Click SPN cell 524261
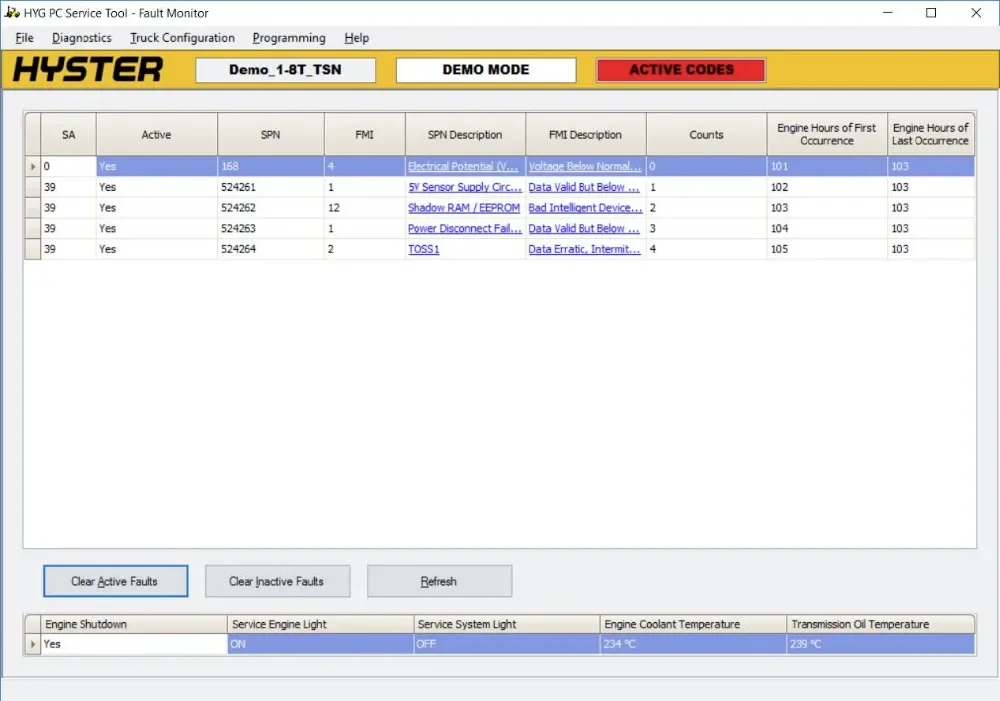This screenshot has height=701, width=1000. 271,187
